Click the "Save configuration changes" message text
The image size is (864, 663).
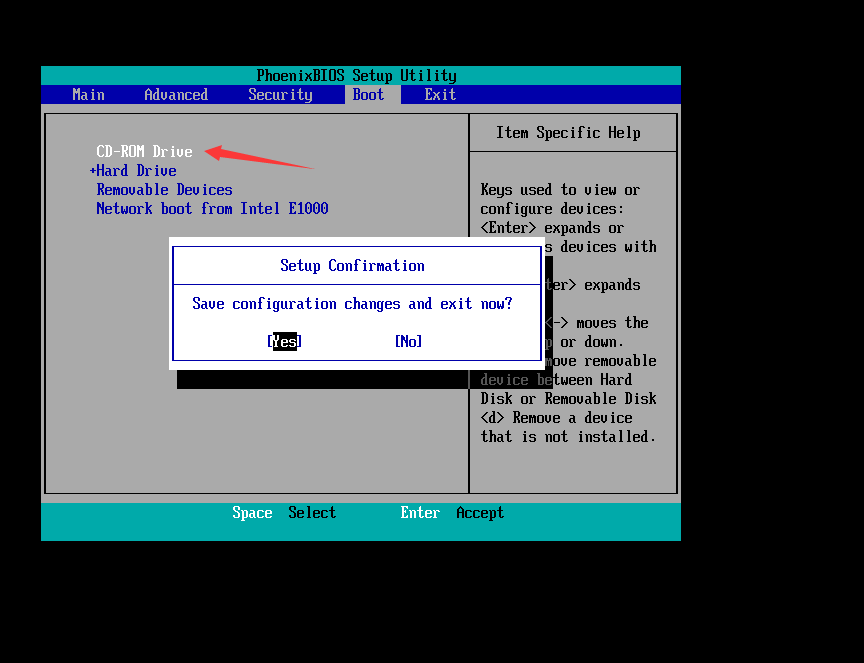click(x=352, y=304)
